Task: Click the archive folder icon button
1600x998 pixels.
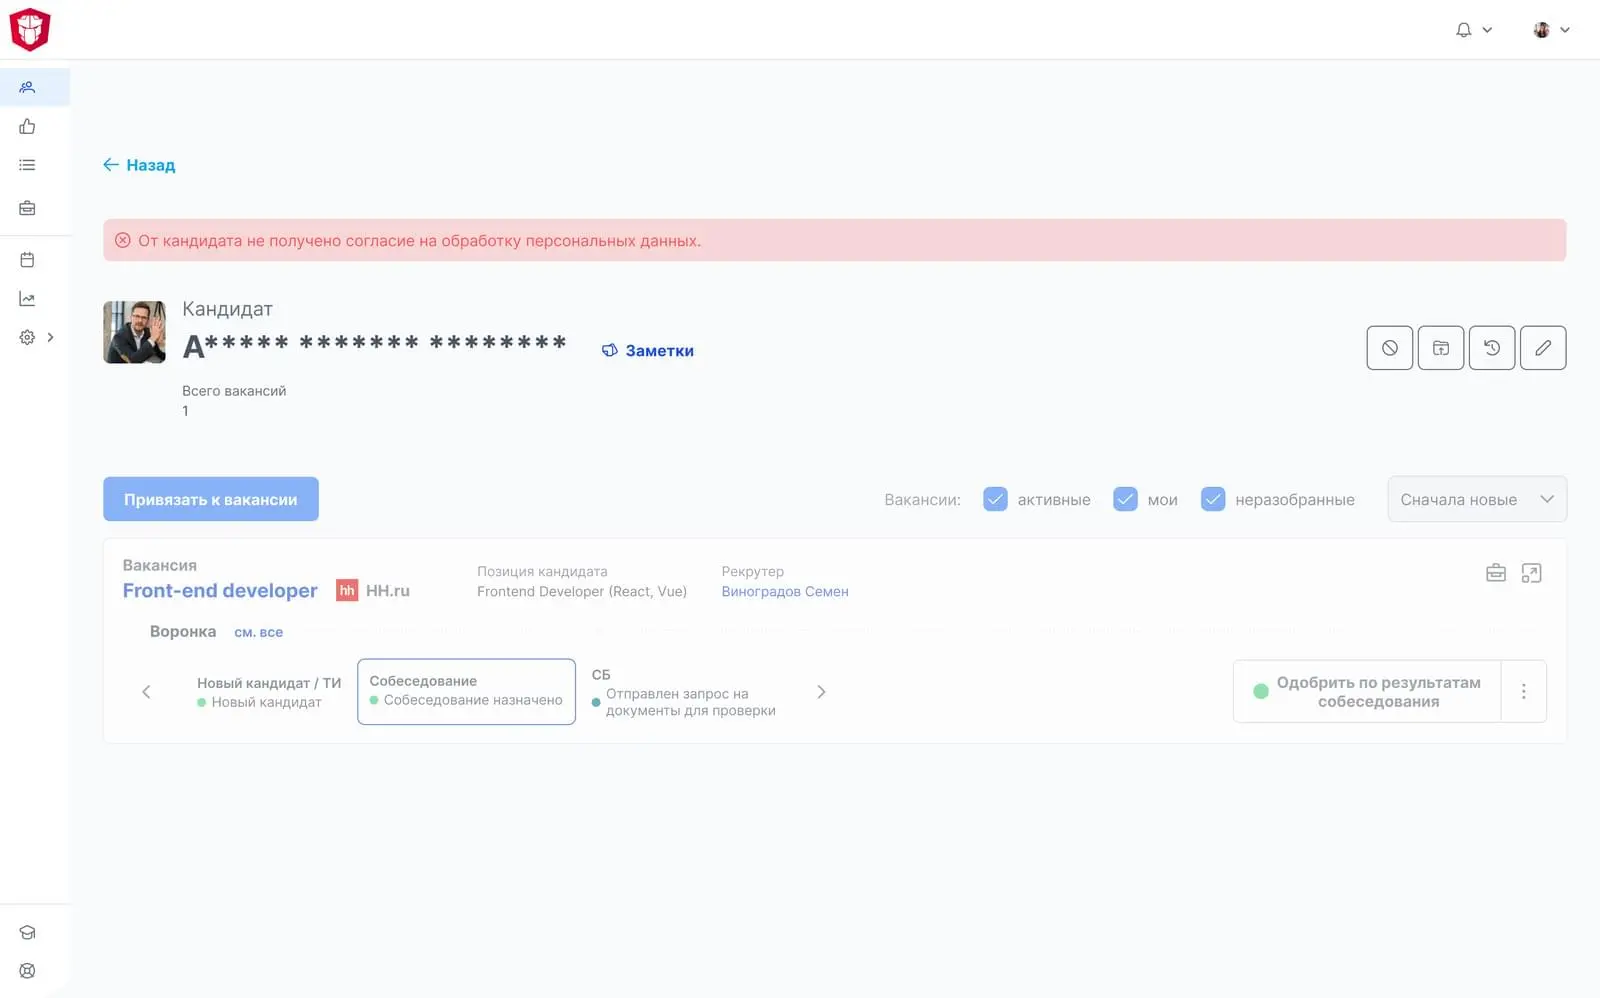Action: click(x=1440, y=348)
